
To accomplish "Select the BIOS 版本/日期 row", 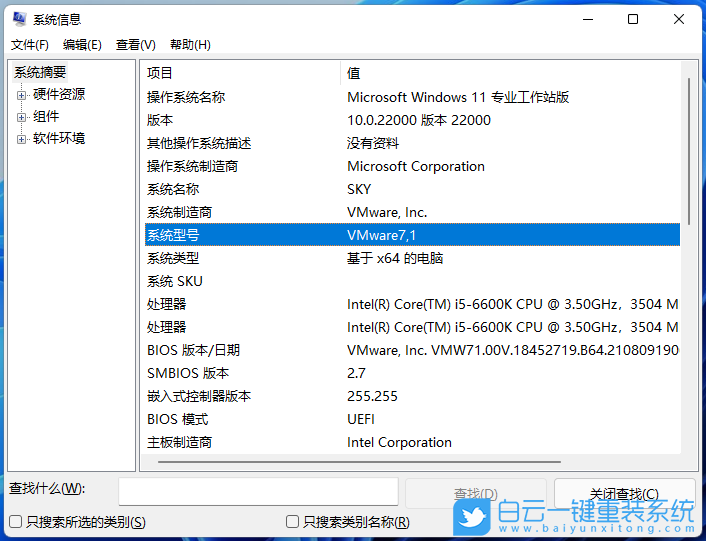I will (x=412, y=350).
